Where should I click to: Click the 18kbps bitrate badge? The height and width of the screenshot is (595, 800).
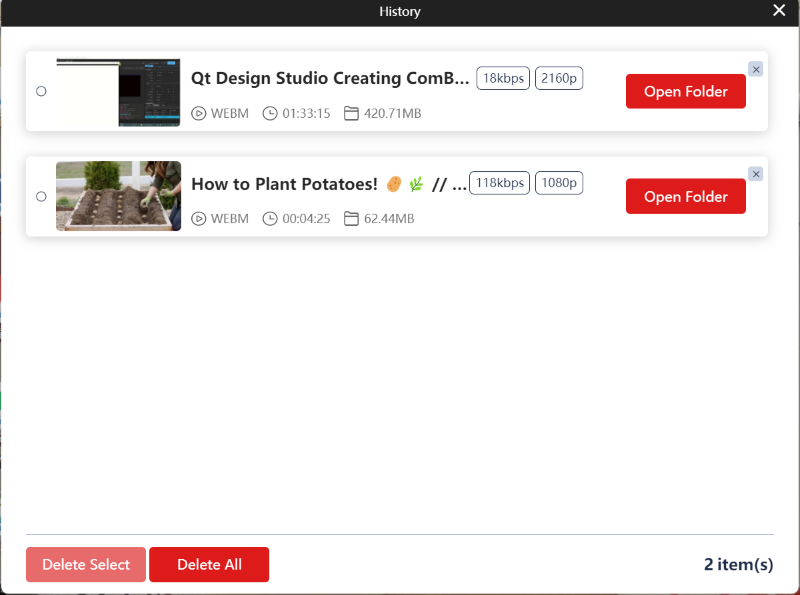pos(503,78)
